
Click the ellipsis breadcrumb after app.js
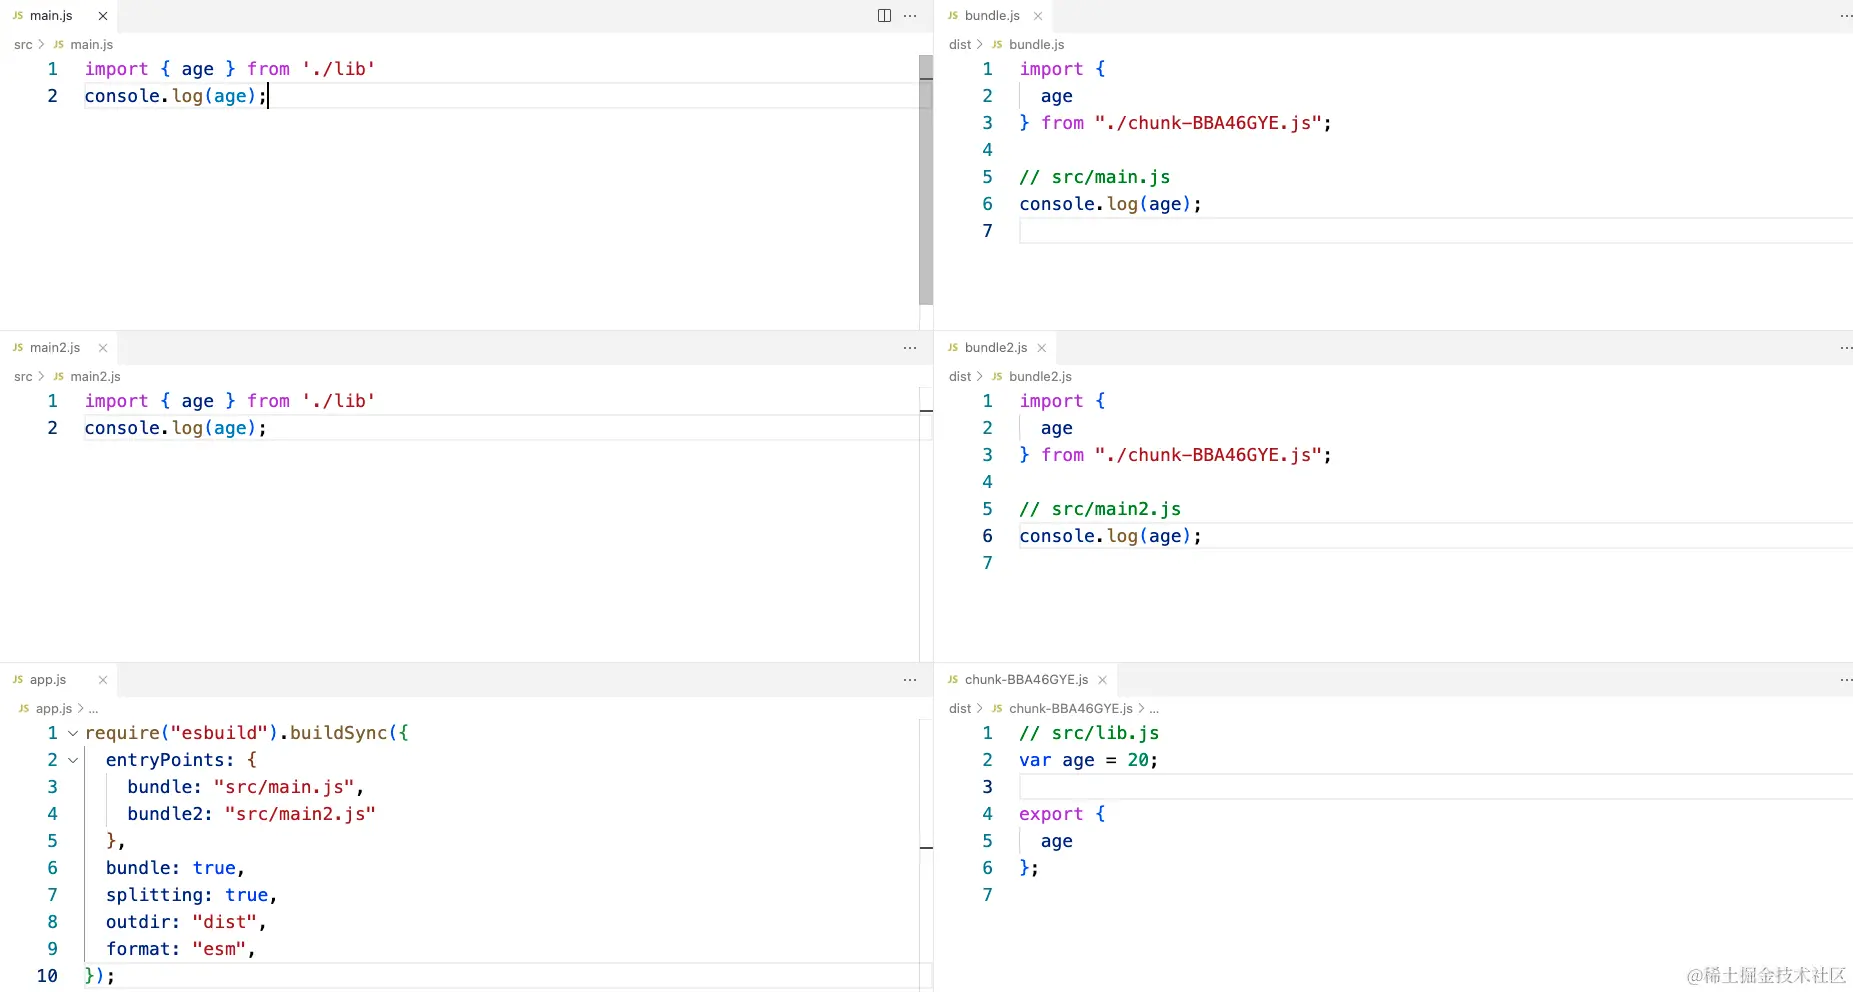93,709
